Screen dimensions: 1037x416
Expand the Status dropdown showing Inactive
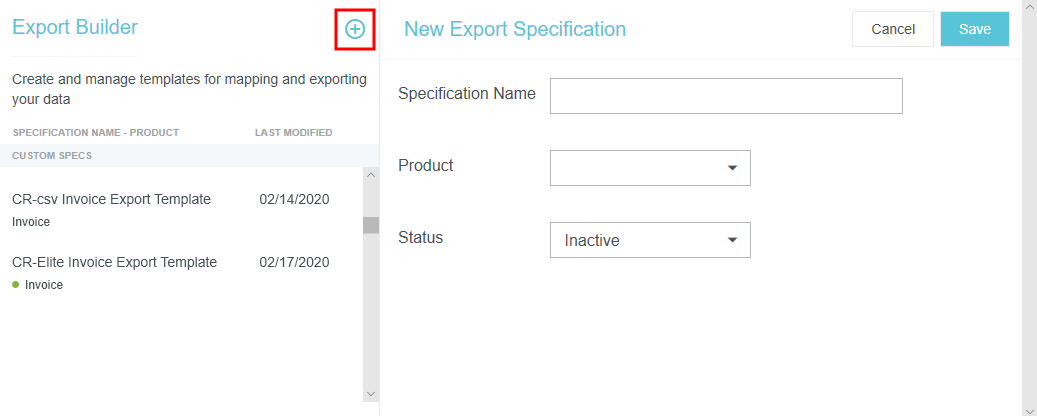(x=650, y=240)
